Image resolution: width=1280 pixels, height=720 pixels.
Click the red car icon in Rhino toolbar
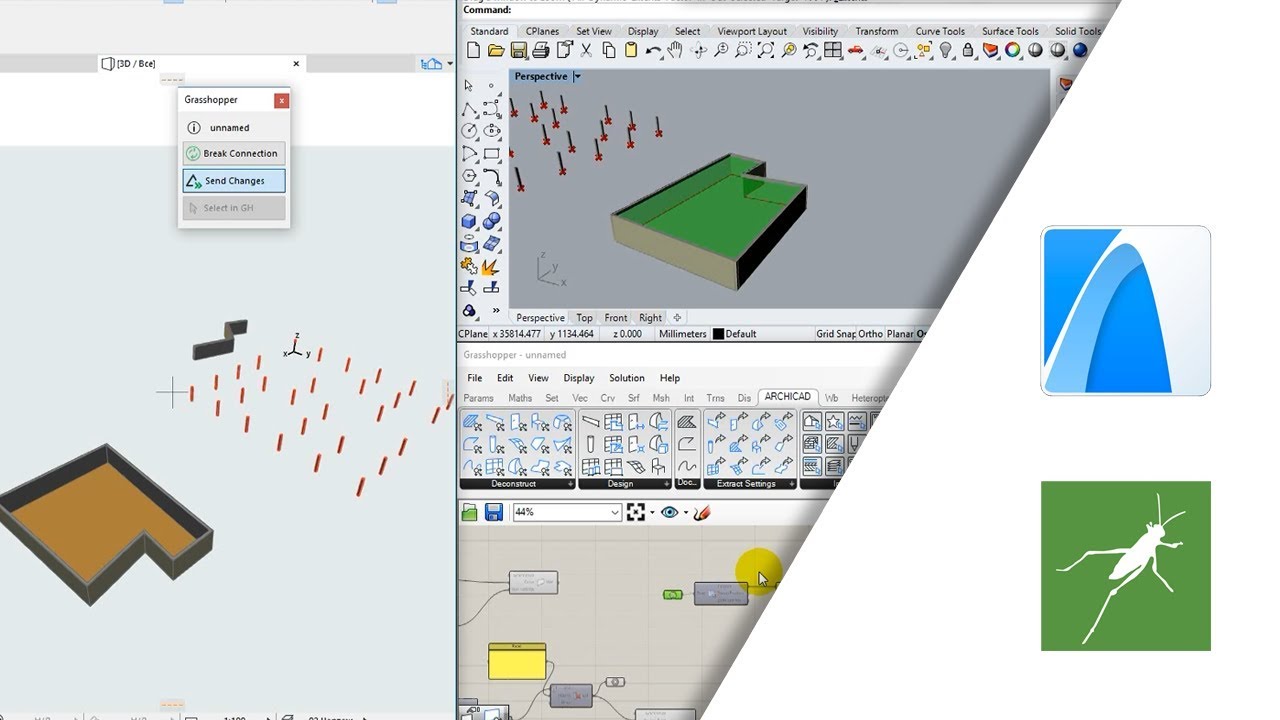coord(855,50)
